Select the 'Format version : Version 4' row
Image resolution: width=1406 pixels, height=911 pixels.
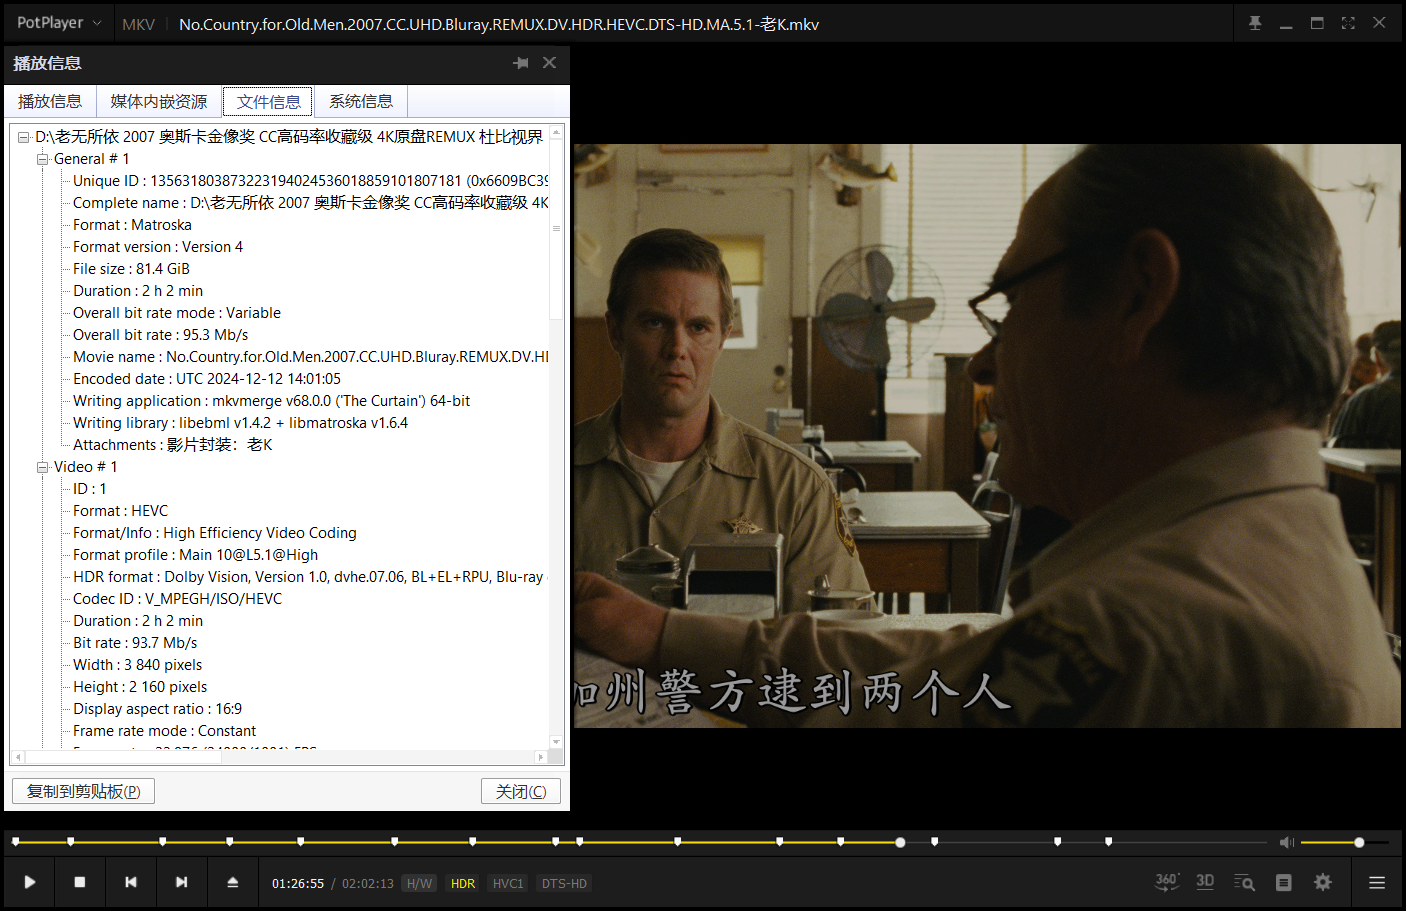point(158,247)
